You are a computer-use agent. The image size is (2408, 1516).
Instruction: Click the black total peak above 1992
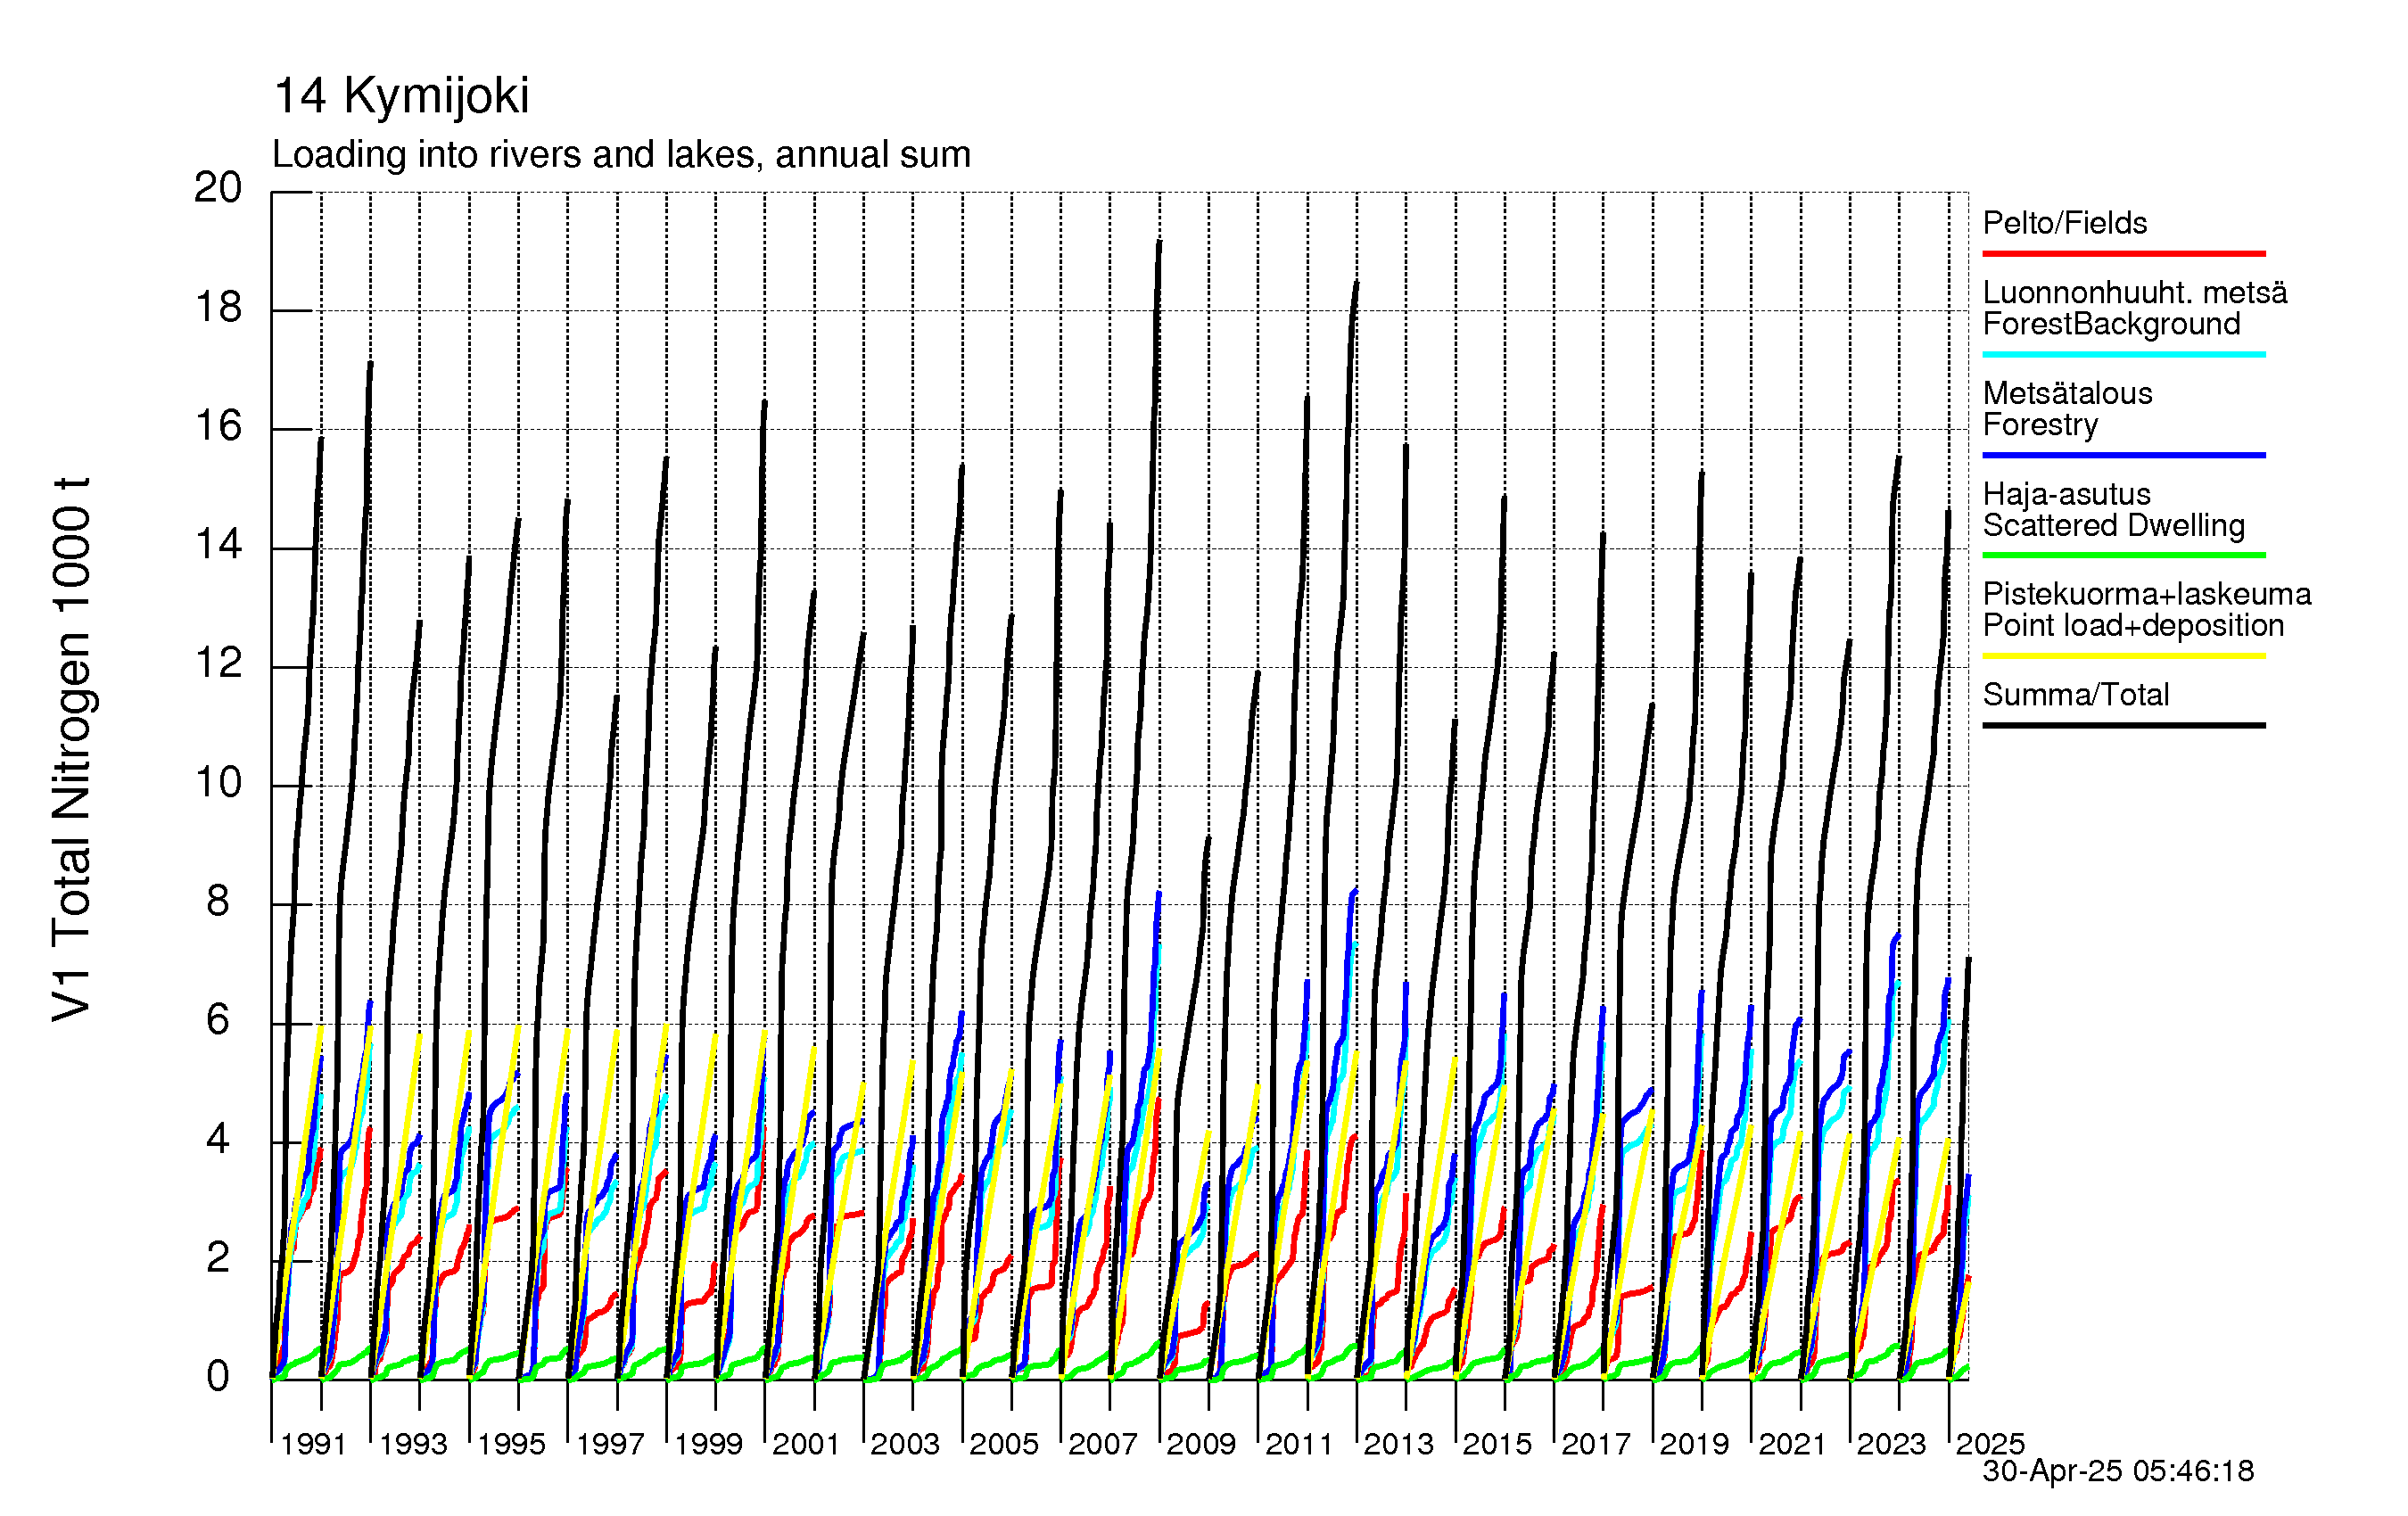[370, 365]
